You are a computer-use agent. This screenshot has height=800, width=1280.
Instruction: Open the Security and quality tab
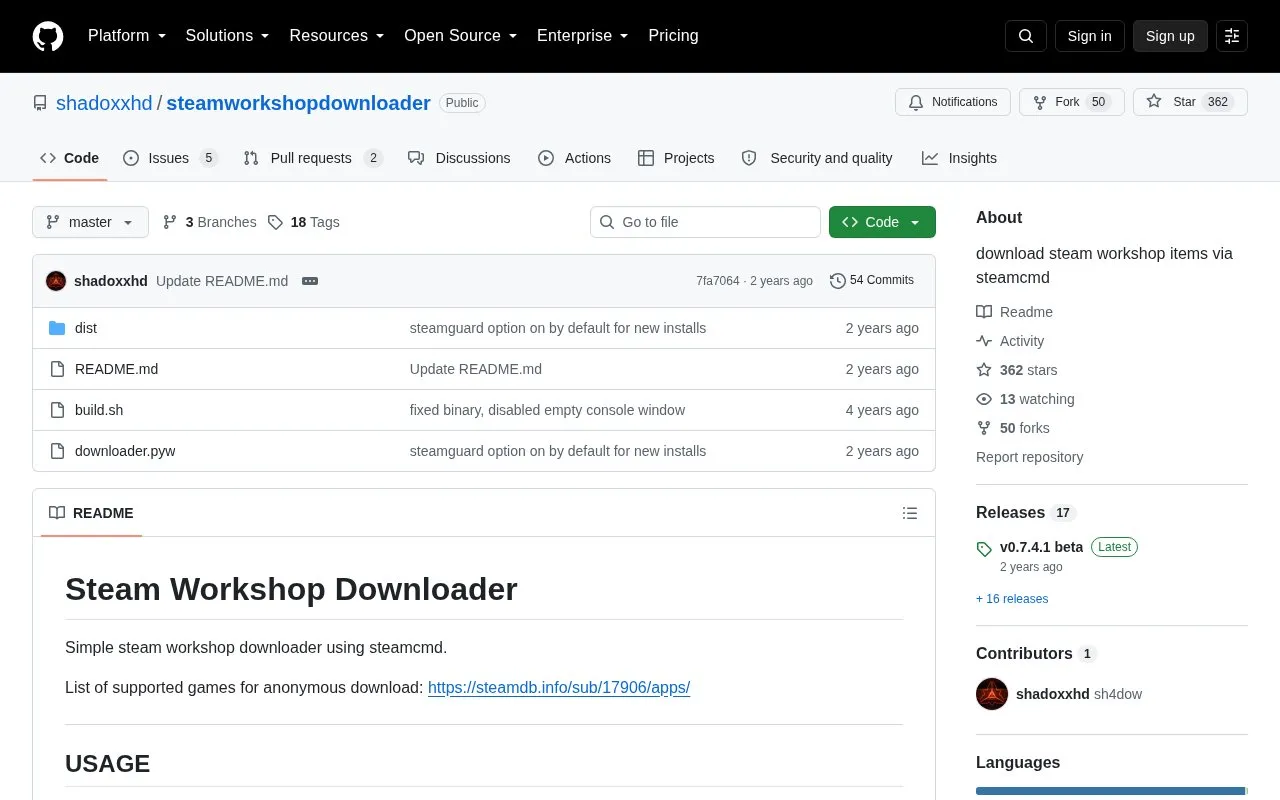coord(817,158)
